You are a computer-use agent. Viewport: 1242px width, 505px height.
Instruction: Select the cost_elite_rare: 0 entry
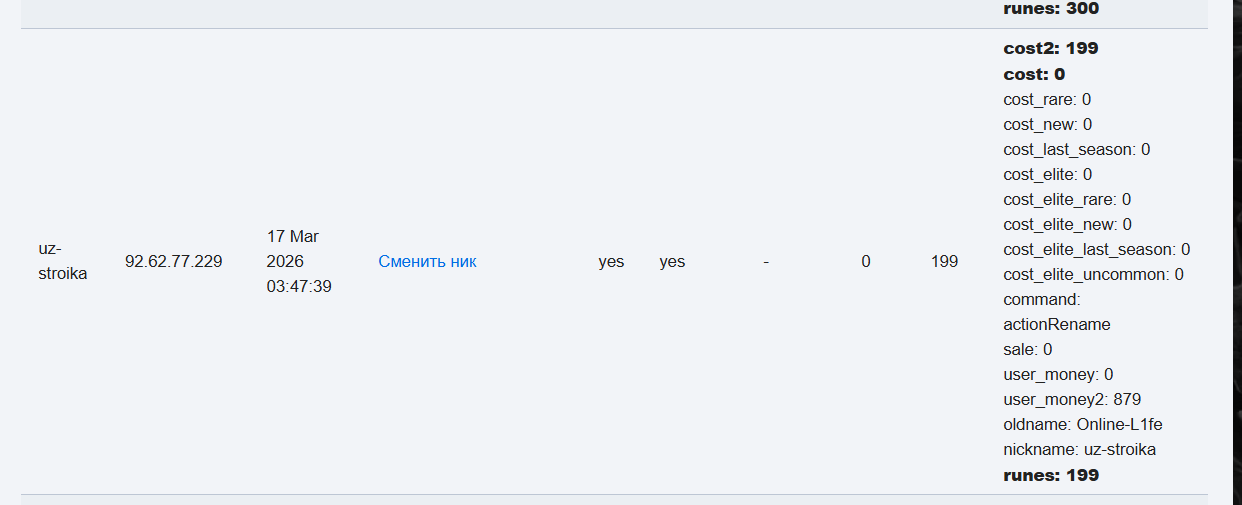click(x=1067, y=199)
